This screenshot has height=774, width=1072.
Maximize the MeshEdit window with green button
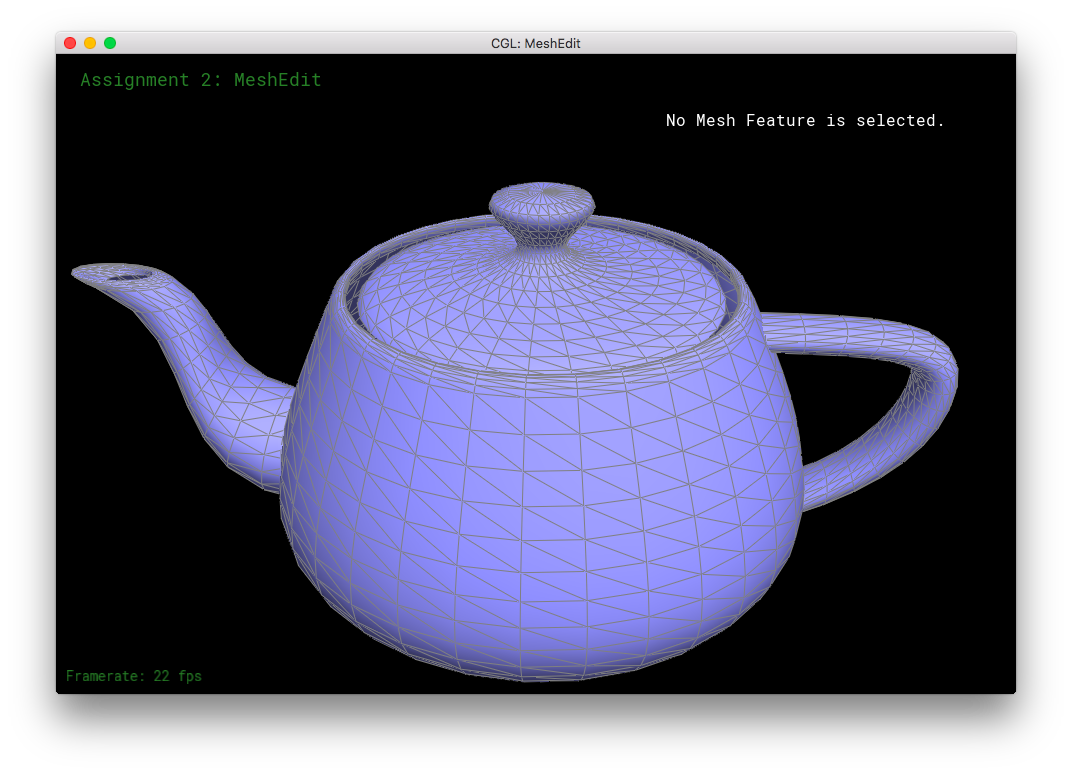click(x=110, y=43)
